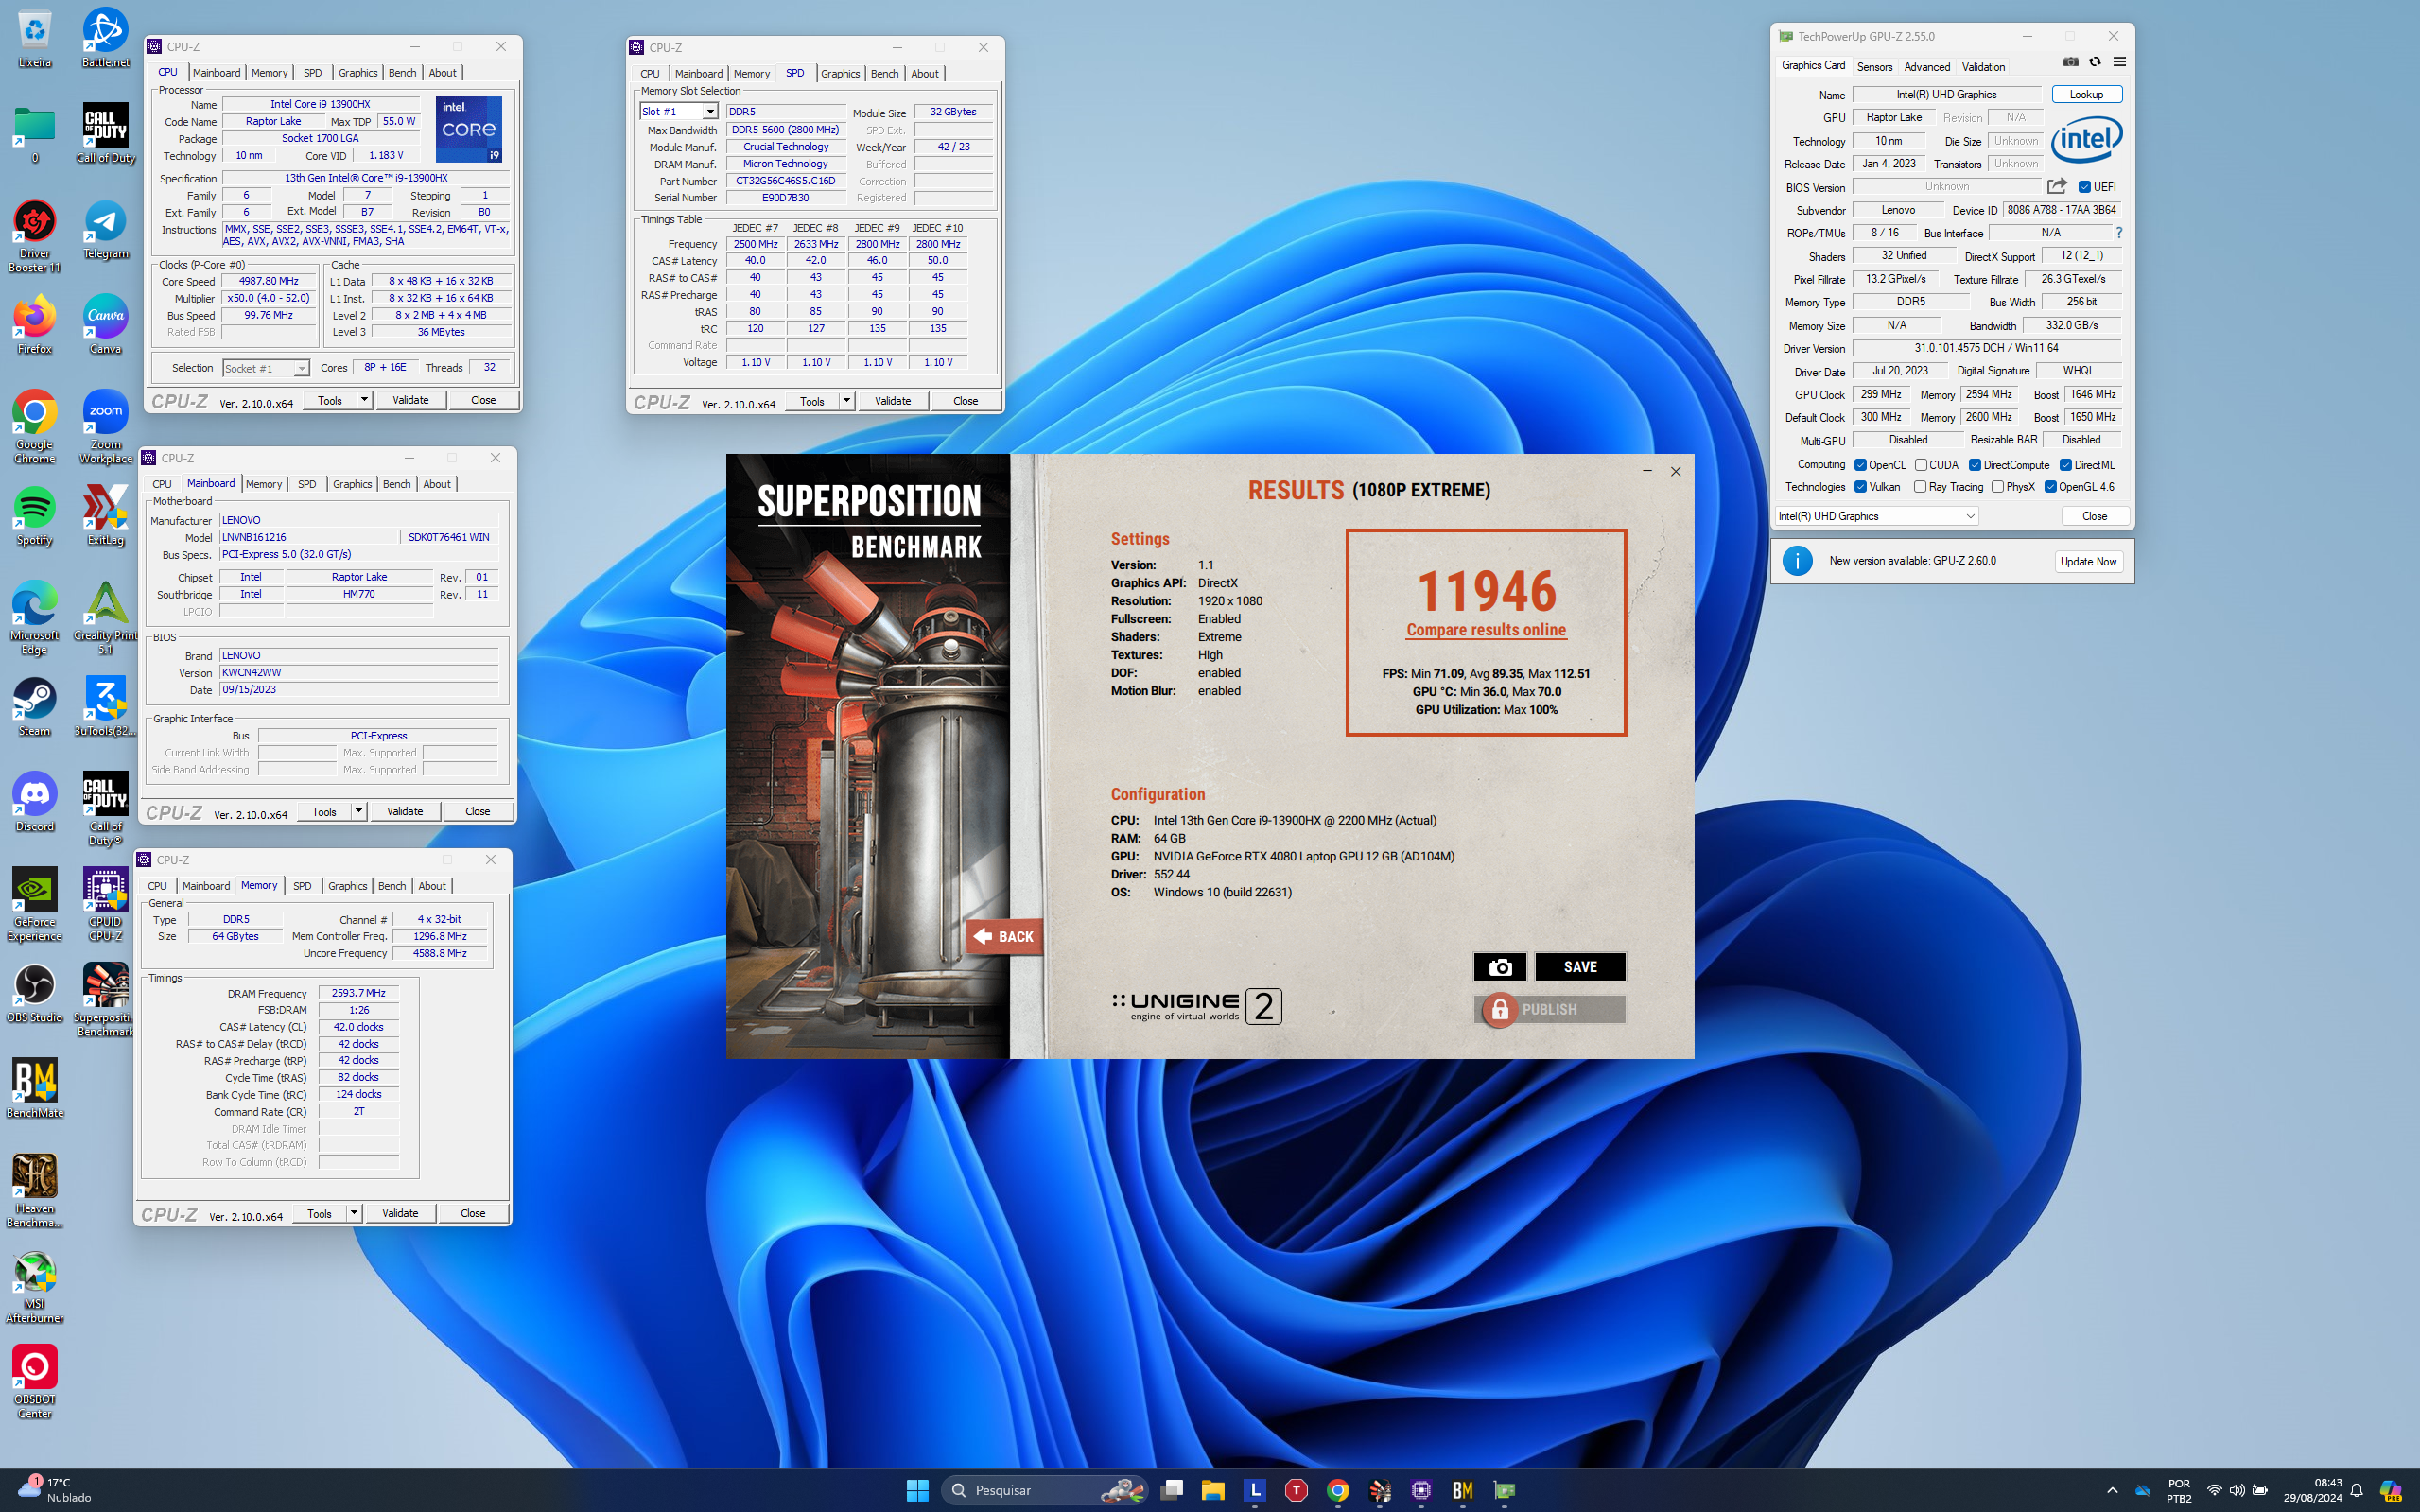Open MSI Afterburner desktop icon

35,1288
